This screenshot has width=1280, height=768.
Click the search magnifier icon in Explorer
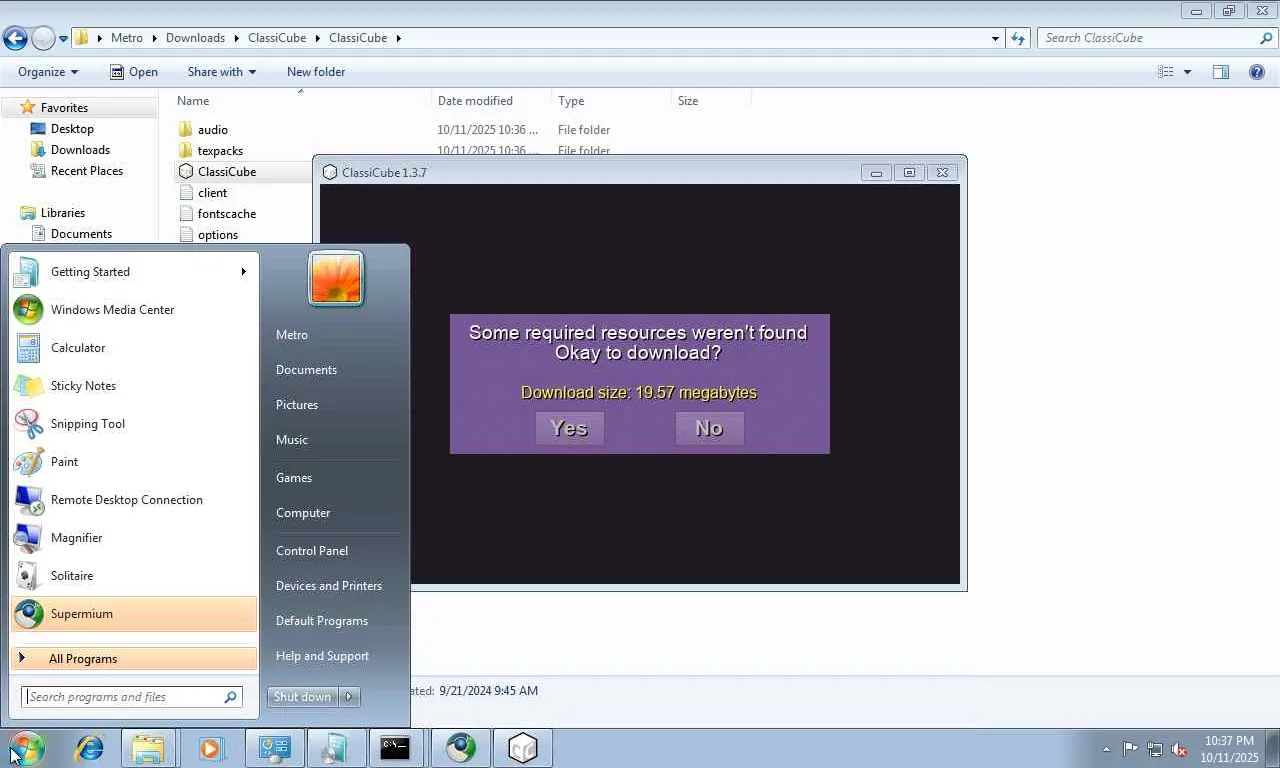click(1266, 38)
